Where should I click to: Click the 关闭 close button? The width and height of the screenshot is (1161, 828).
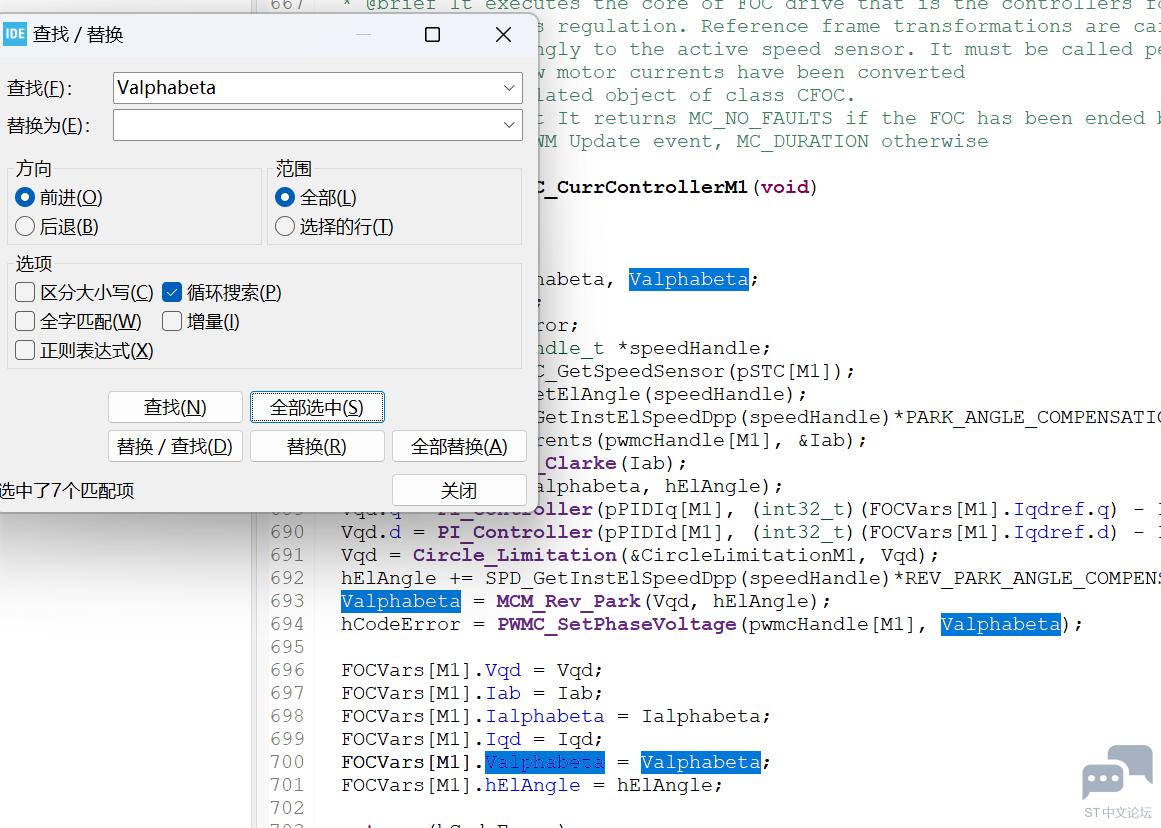pyautogui.click(x=459, y=490)
